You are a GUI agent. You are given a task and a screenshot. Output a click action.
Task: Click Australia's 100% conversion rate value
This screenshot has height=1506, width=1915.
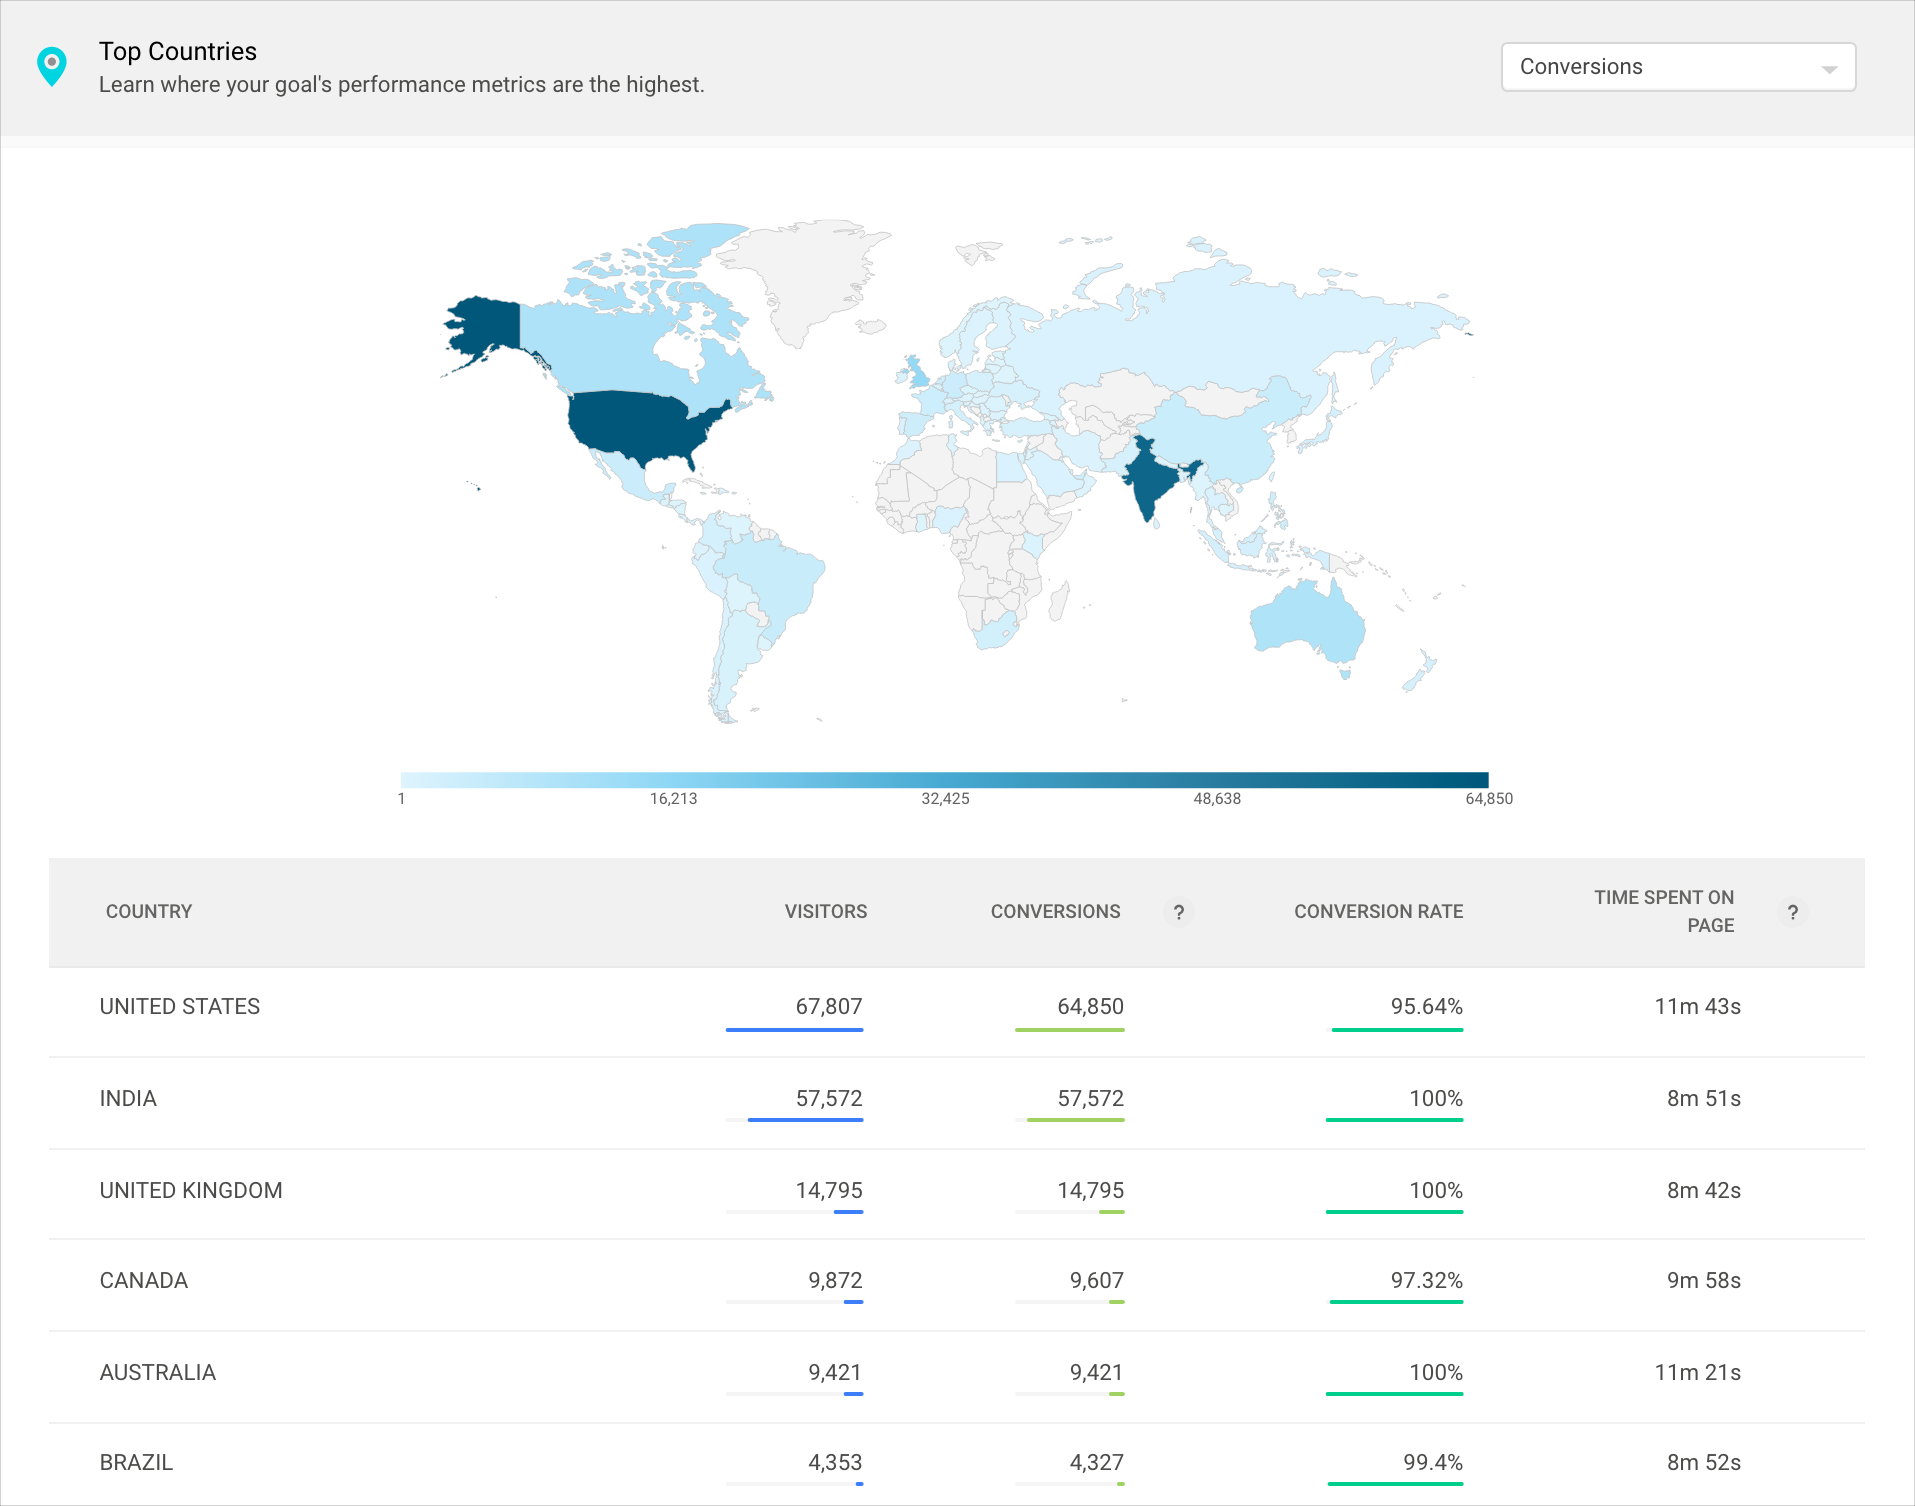(1435, 1373)
